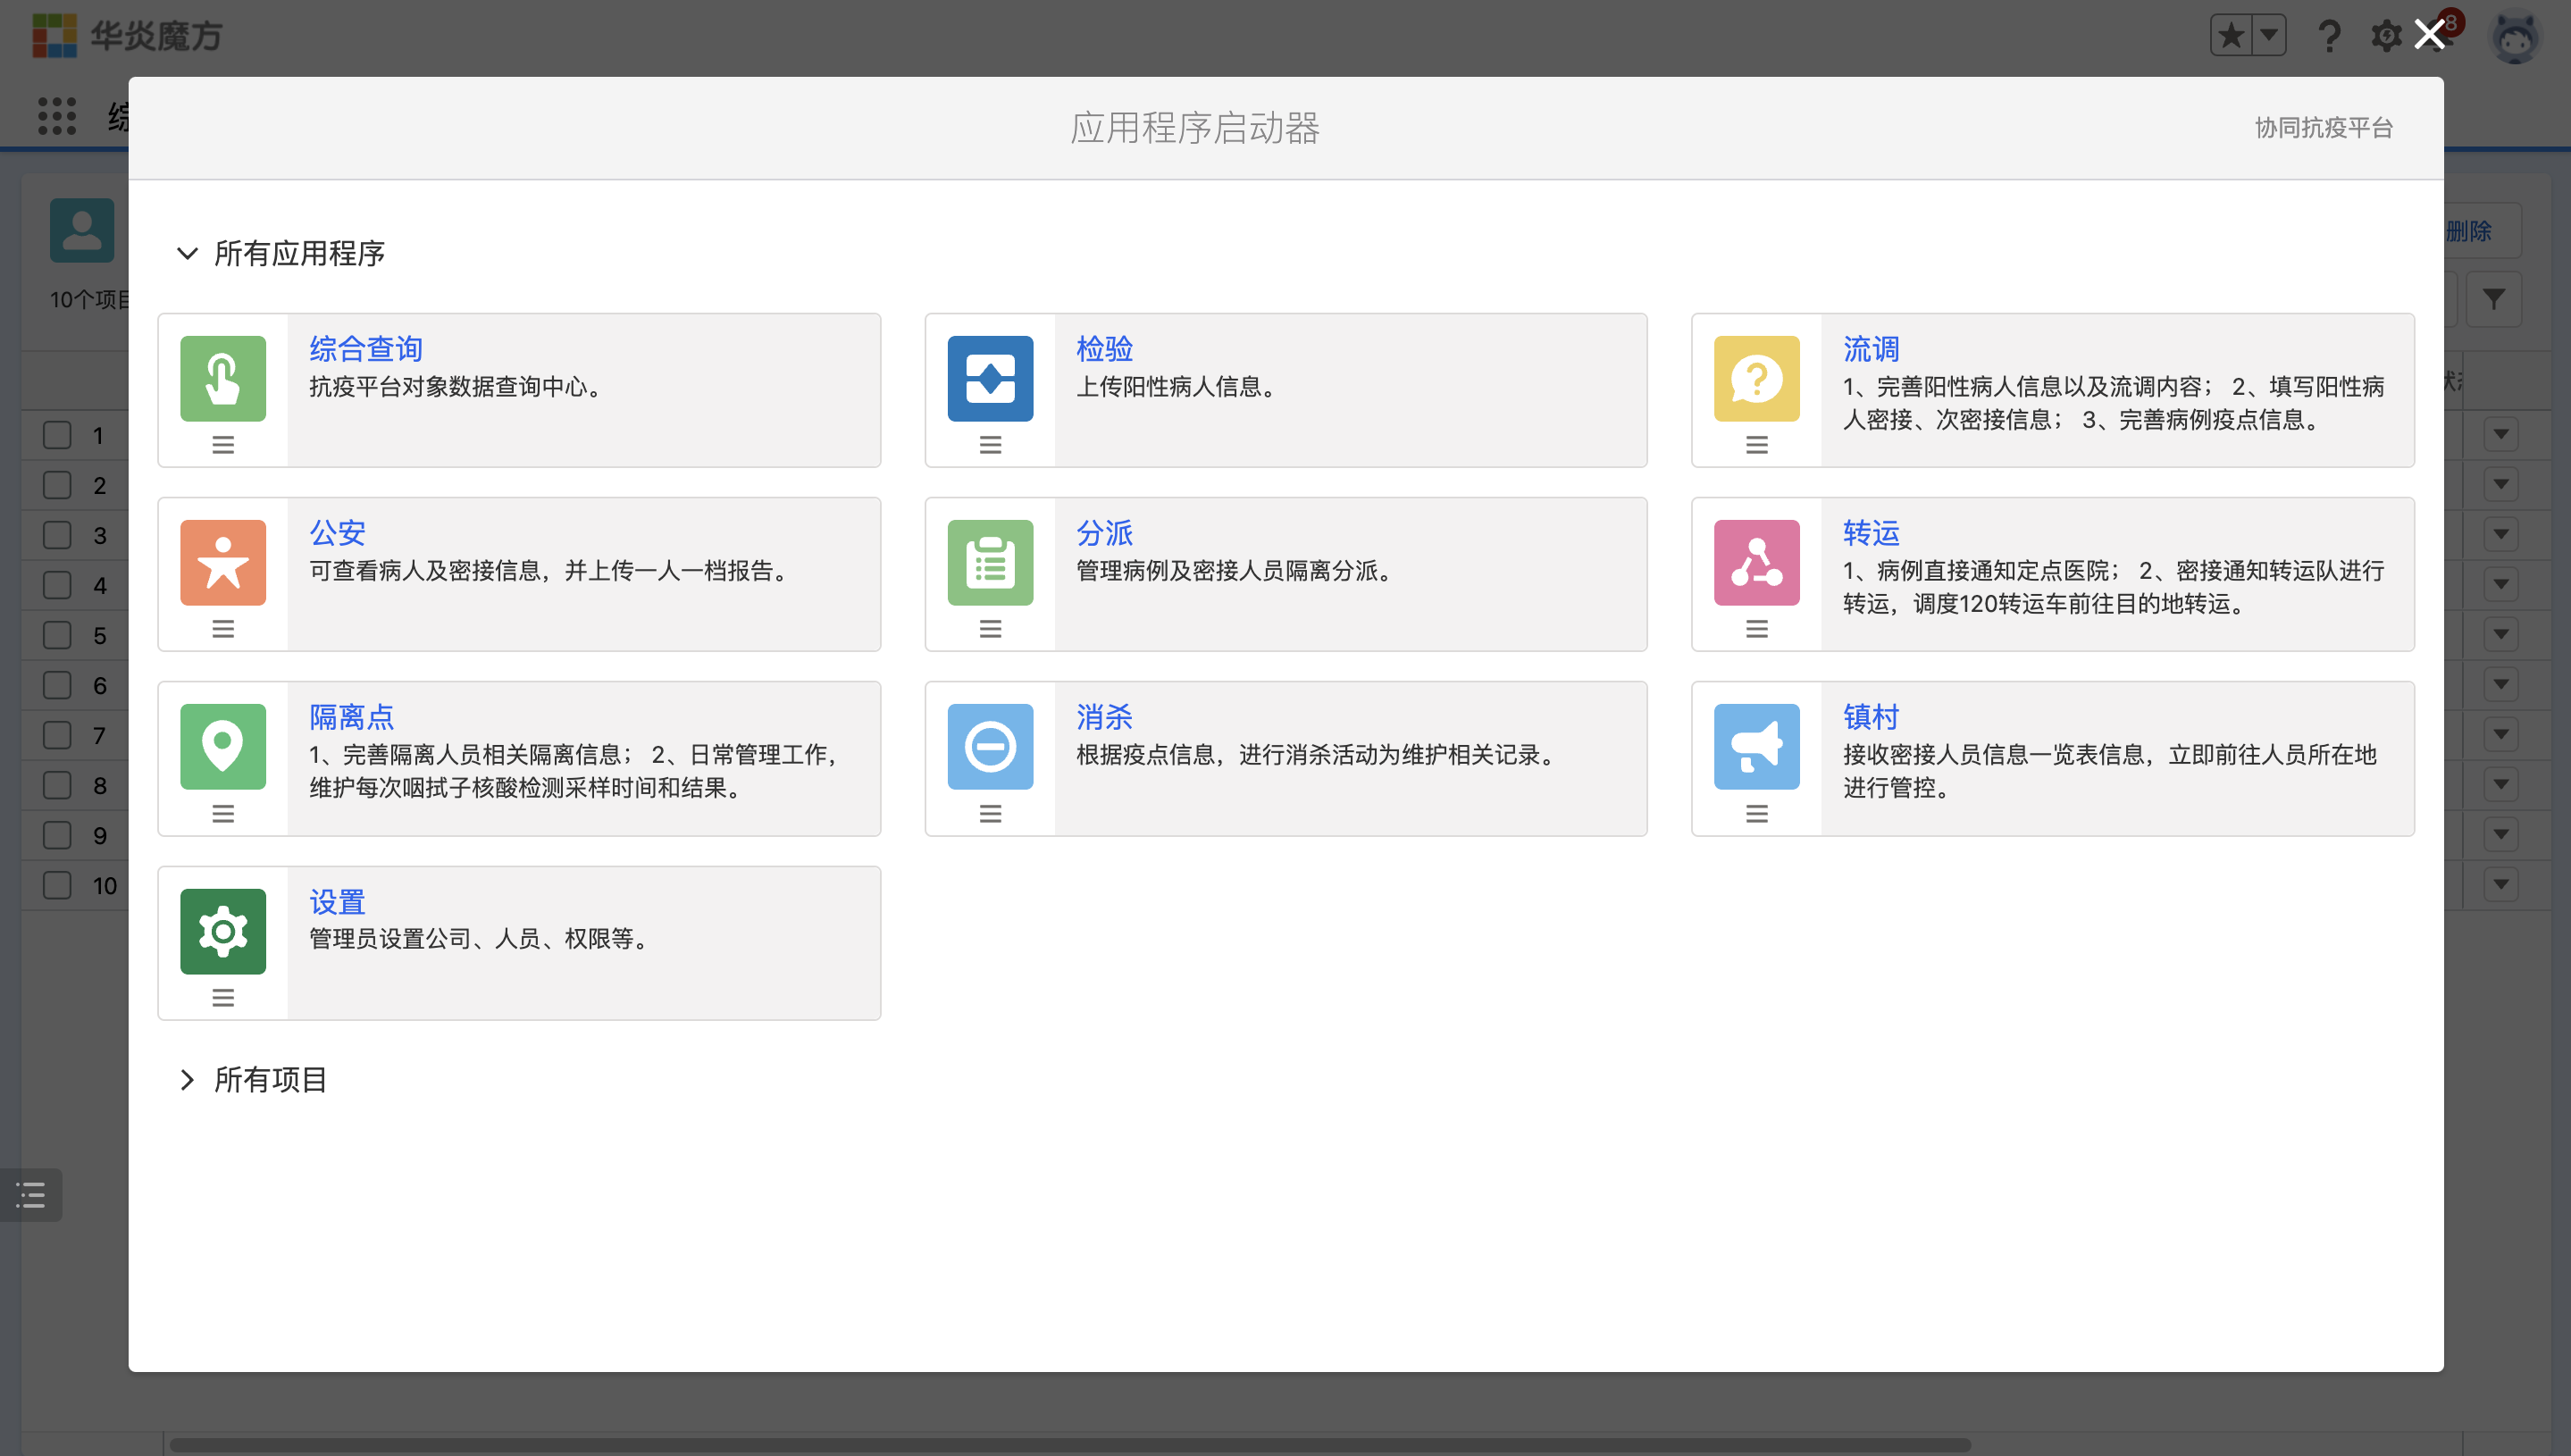Click the horizontal scrollbar at bottom

[1070, 1445]
